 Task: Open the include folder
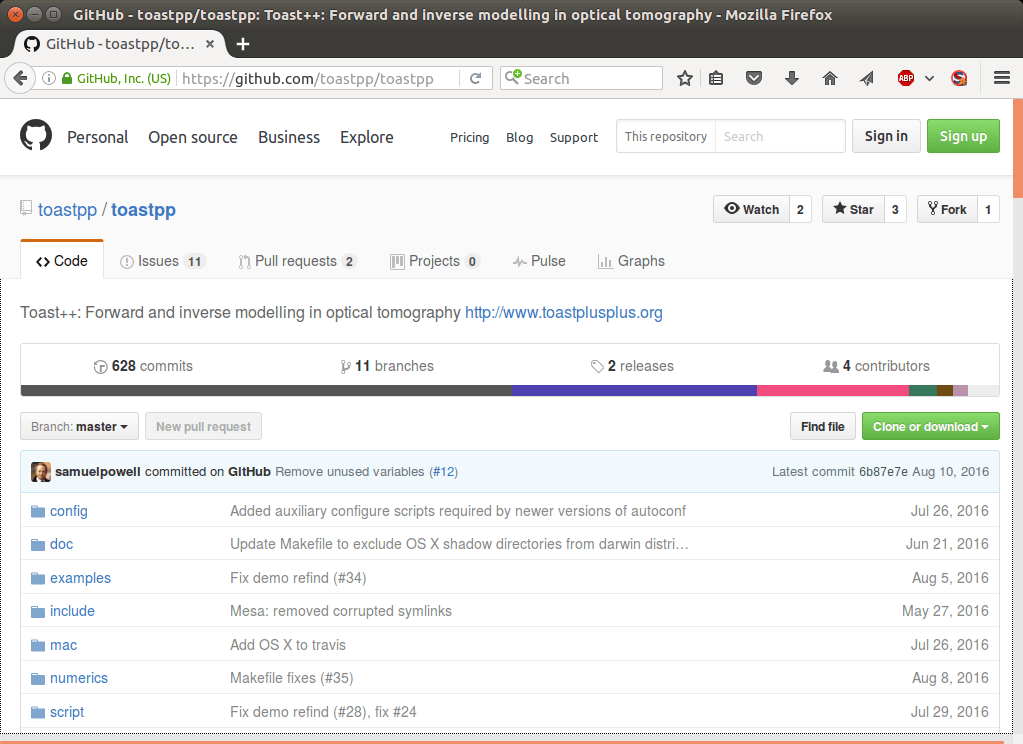[x=72, y=612]
